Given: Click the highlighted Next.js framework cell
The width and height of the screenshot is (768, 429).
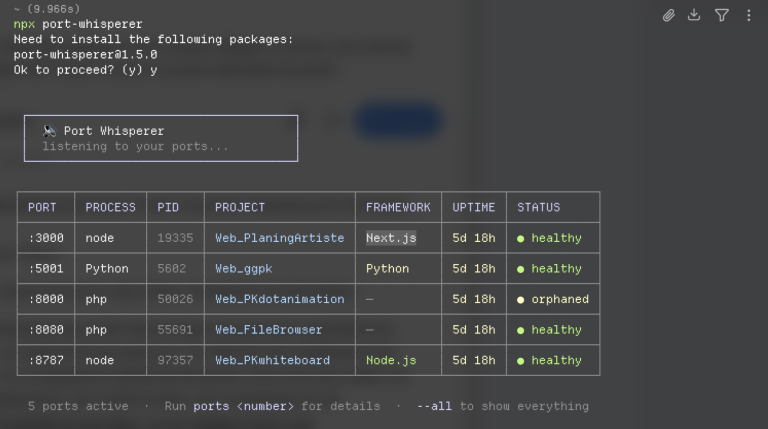Looking at the screenshot, I should [x=391, y=238].
